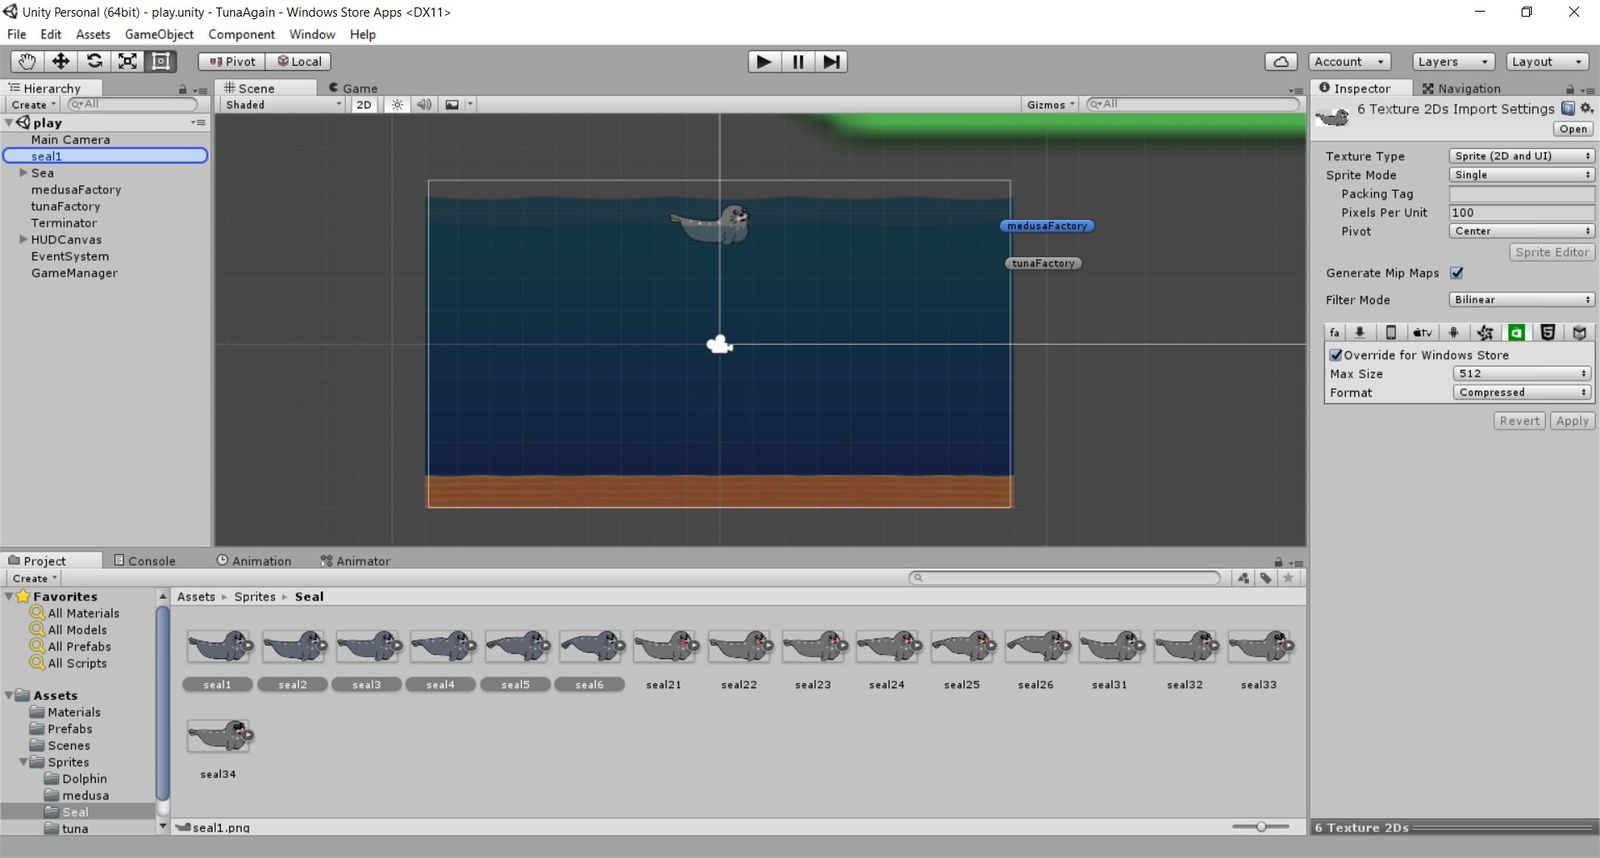Click the Apply button
1600x858 pixels.
1572,421
